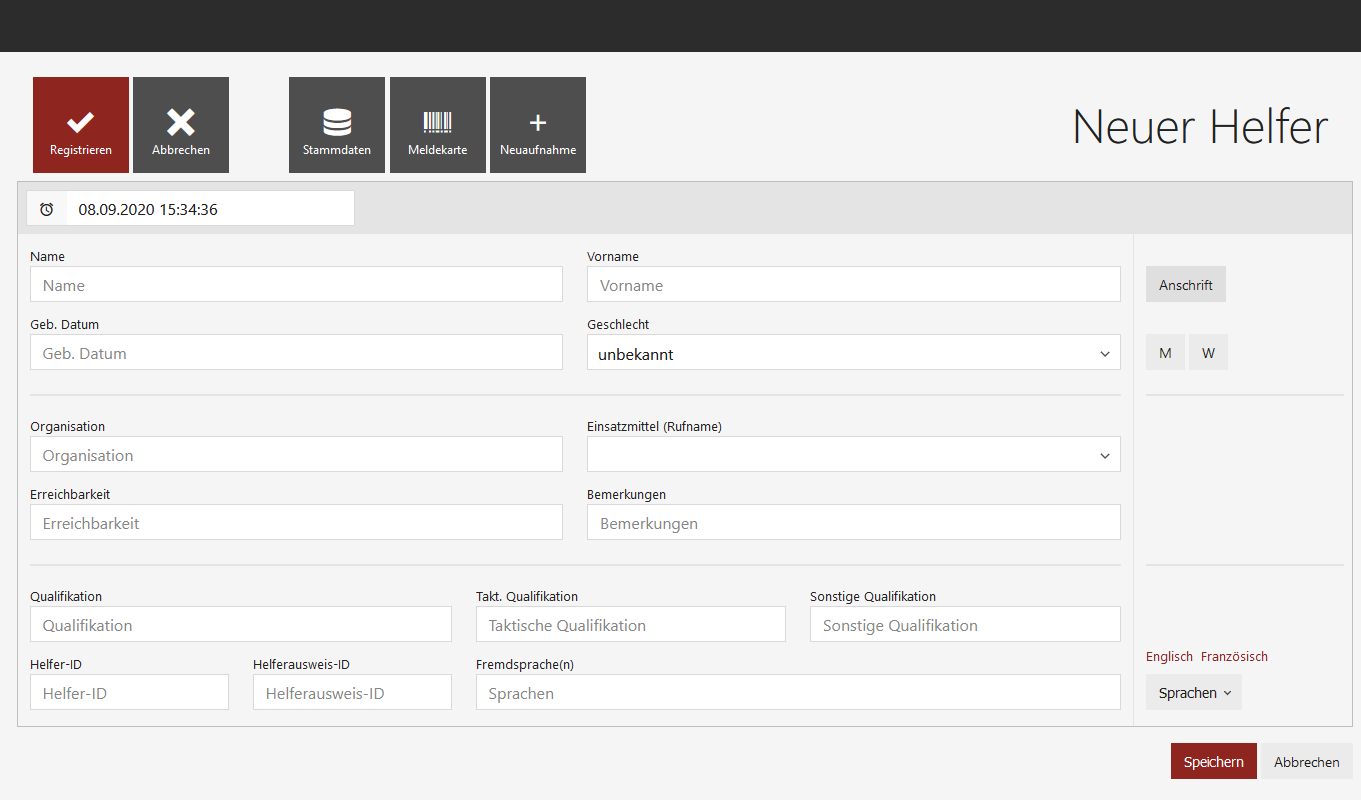
Task: Click the Registrieren checkmark tile
Action: point(81,125)
